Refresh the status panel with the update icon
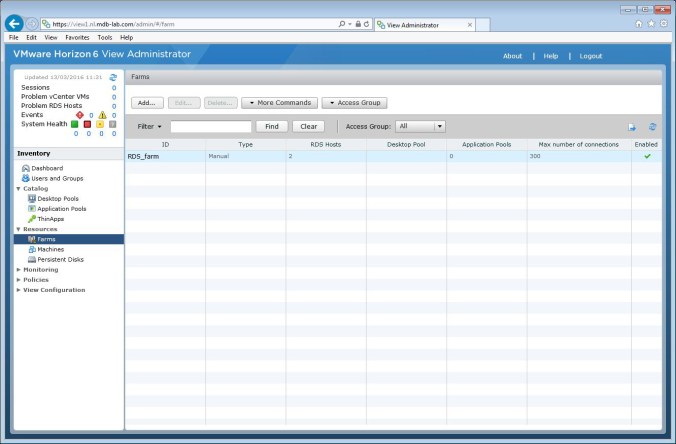Screen dimensions: 676x444 113,76
